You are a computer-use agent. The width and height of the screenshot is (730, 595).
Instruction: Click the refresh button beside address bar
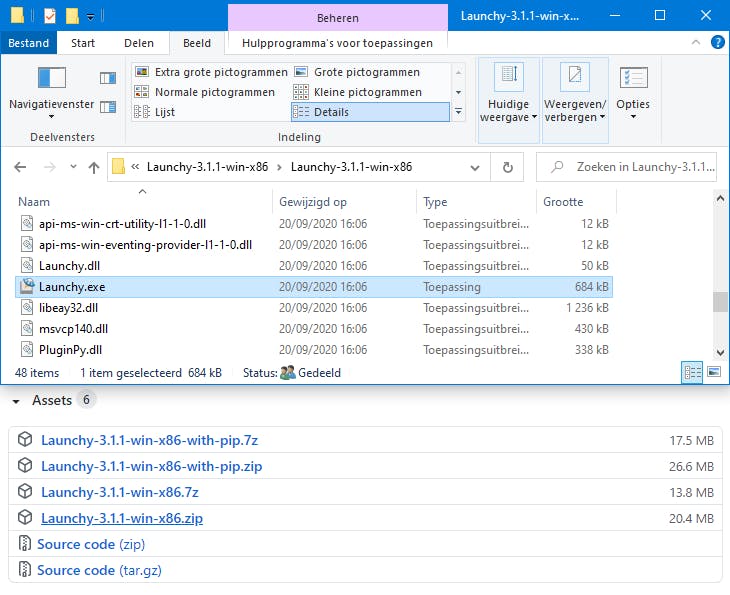pos(508,167)
